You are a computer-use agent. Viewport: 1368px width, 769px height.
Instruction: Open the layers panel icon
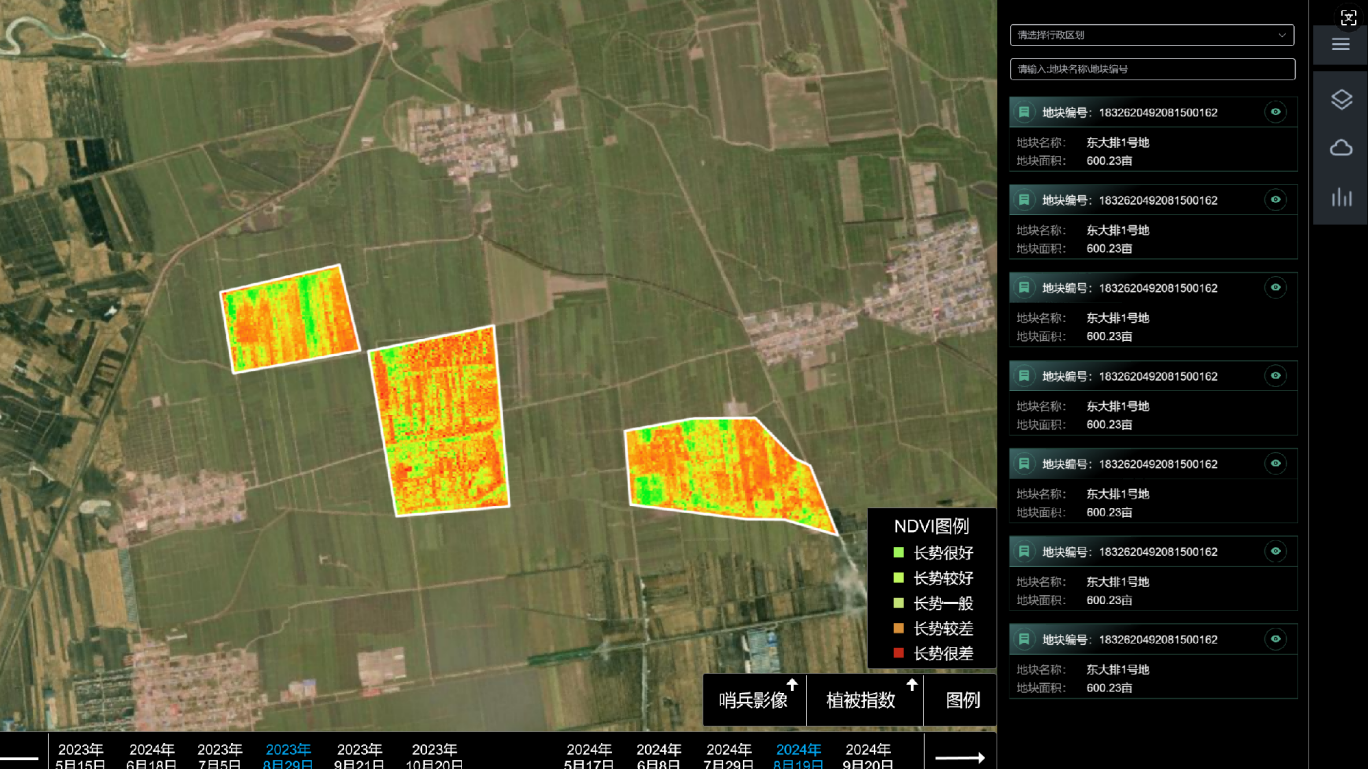[1341, 99]
